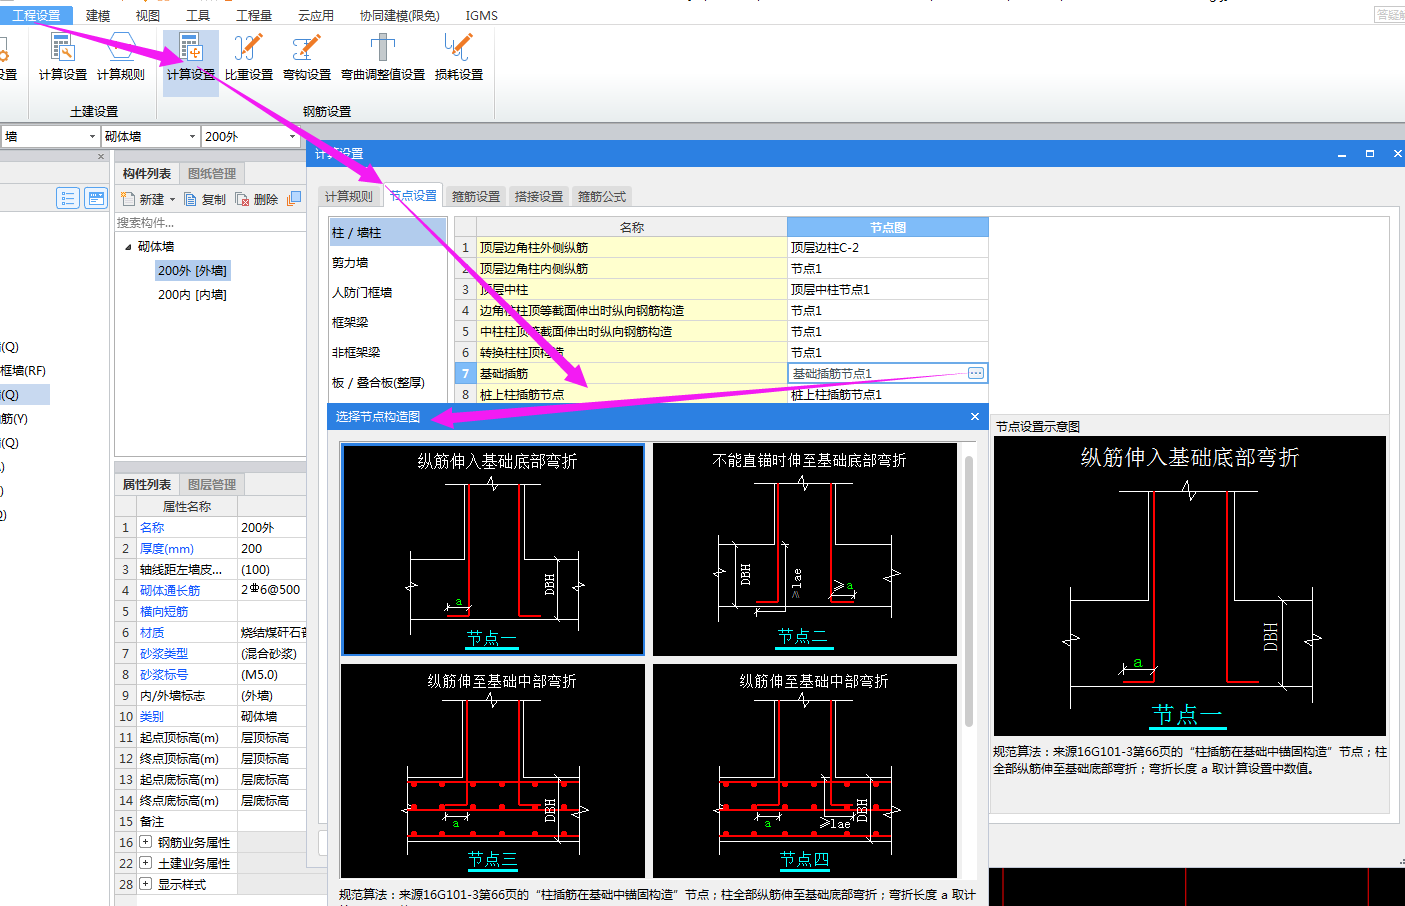1405x906 pixels.
Task: Click the 新建 component icon
Action: tap(143, 199)
